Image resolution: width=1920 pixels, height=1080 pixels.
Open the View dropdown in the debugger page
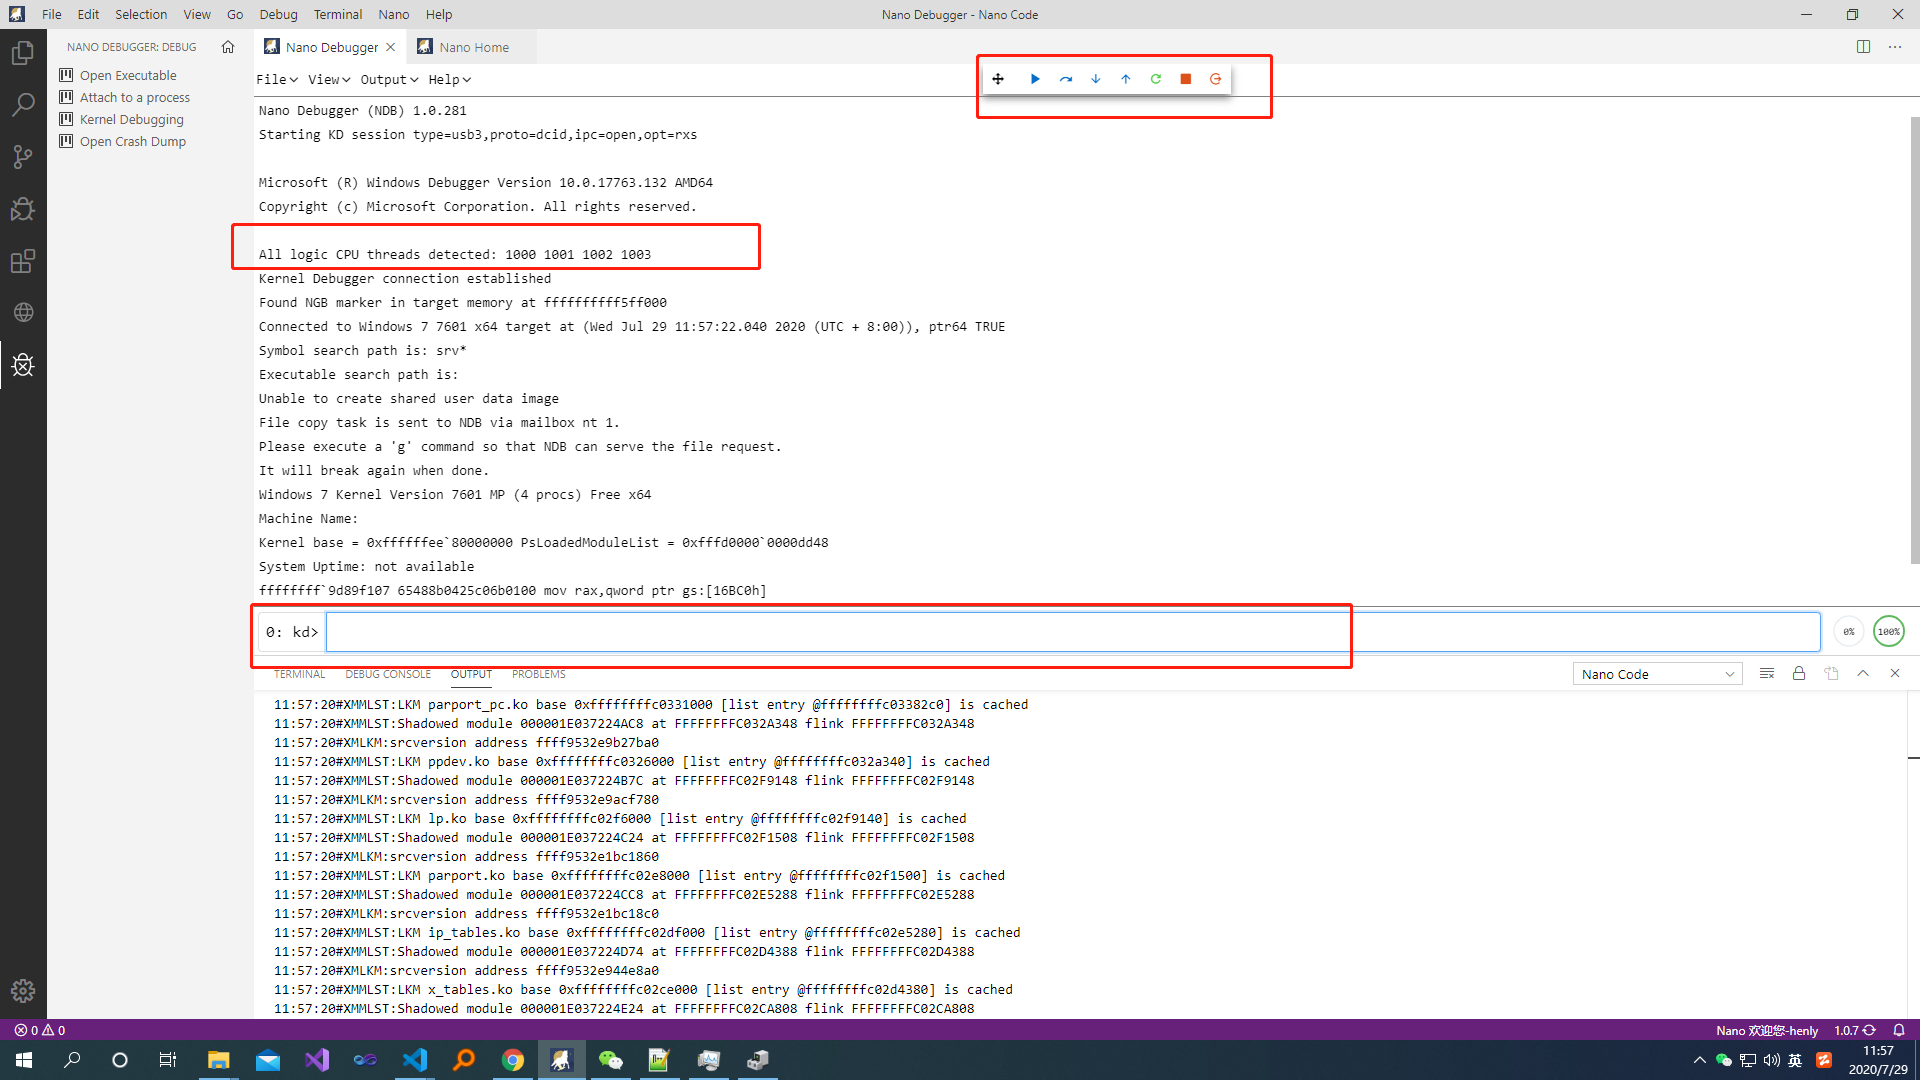(x=329, y=80)
